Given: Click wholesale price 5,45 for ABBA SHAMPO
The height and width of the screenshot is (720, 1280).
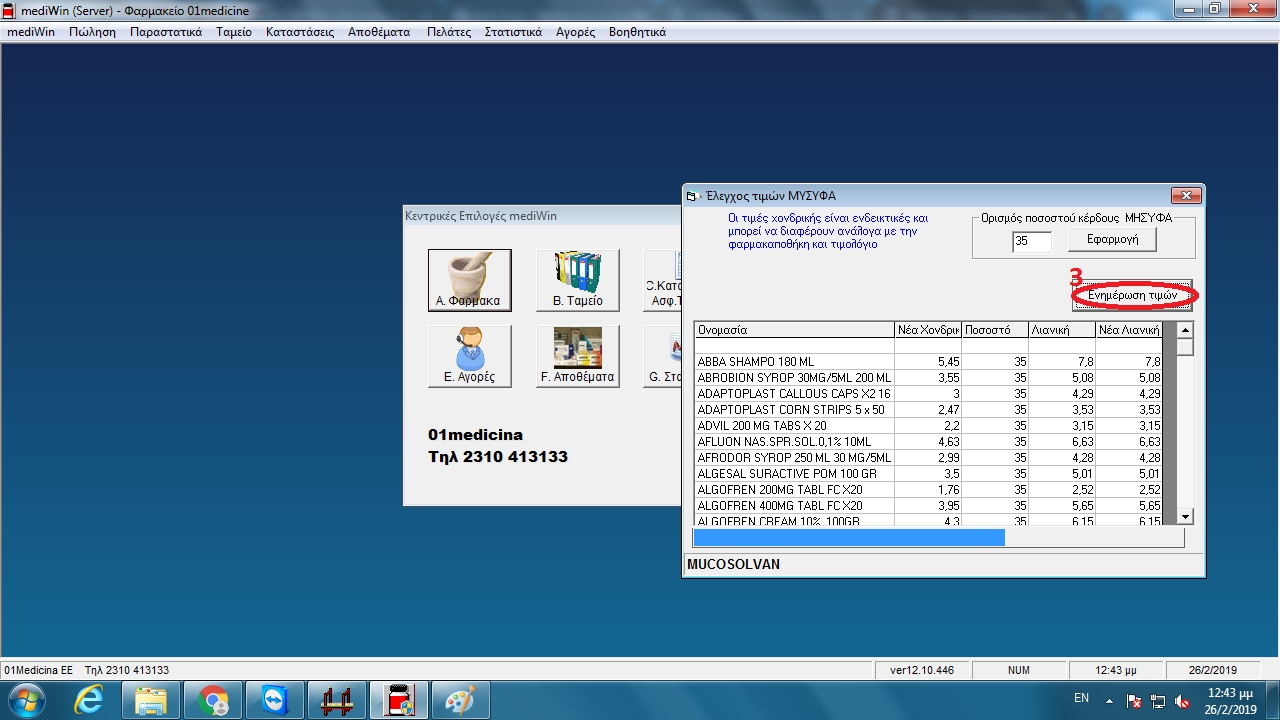Looking at the screenshot, I should [x=928, y=362].
